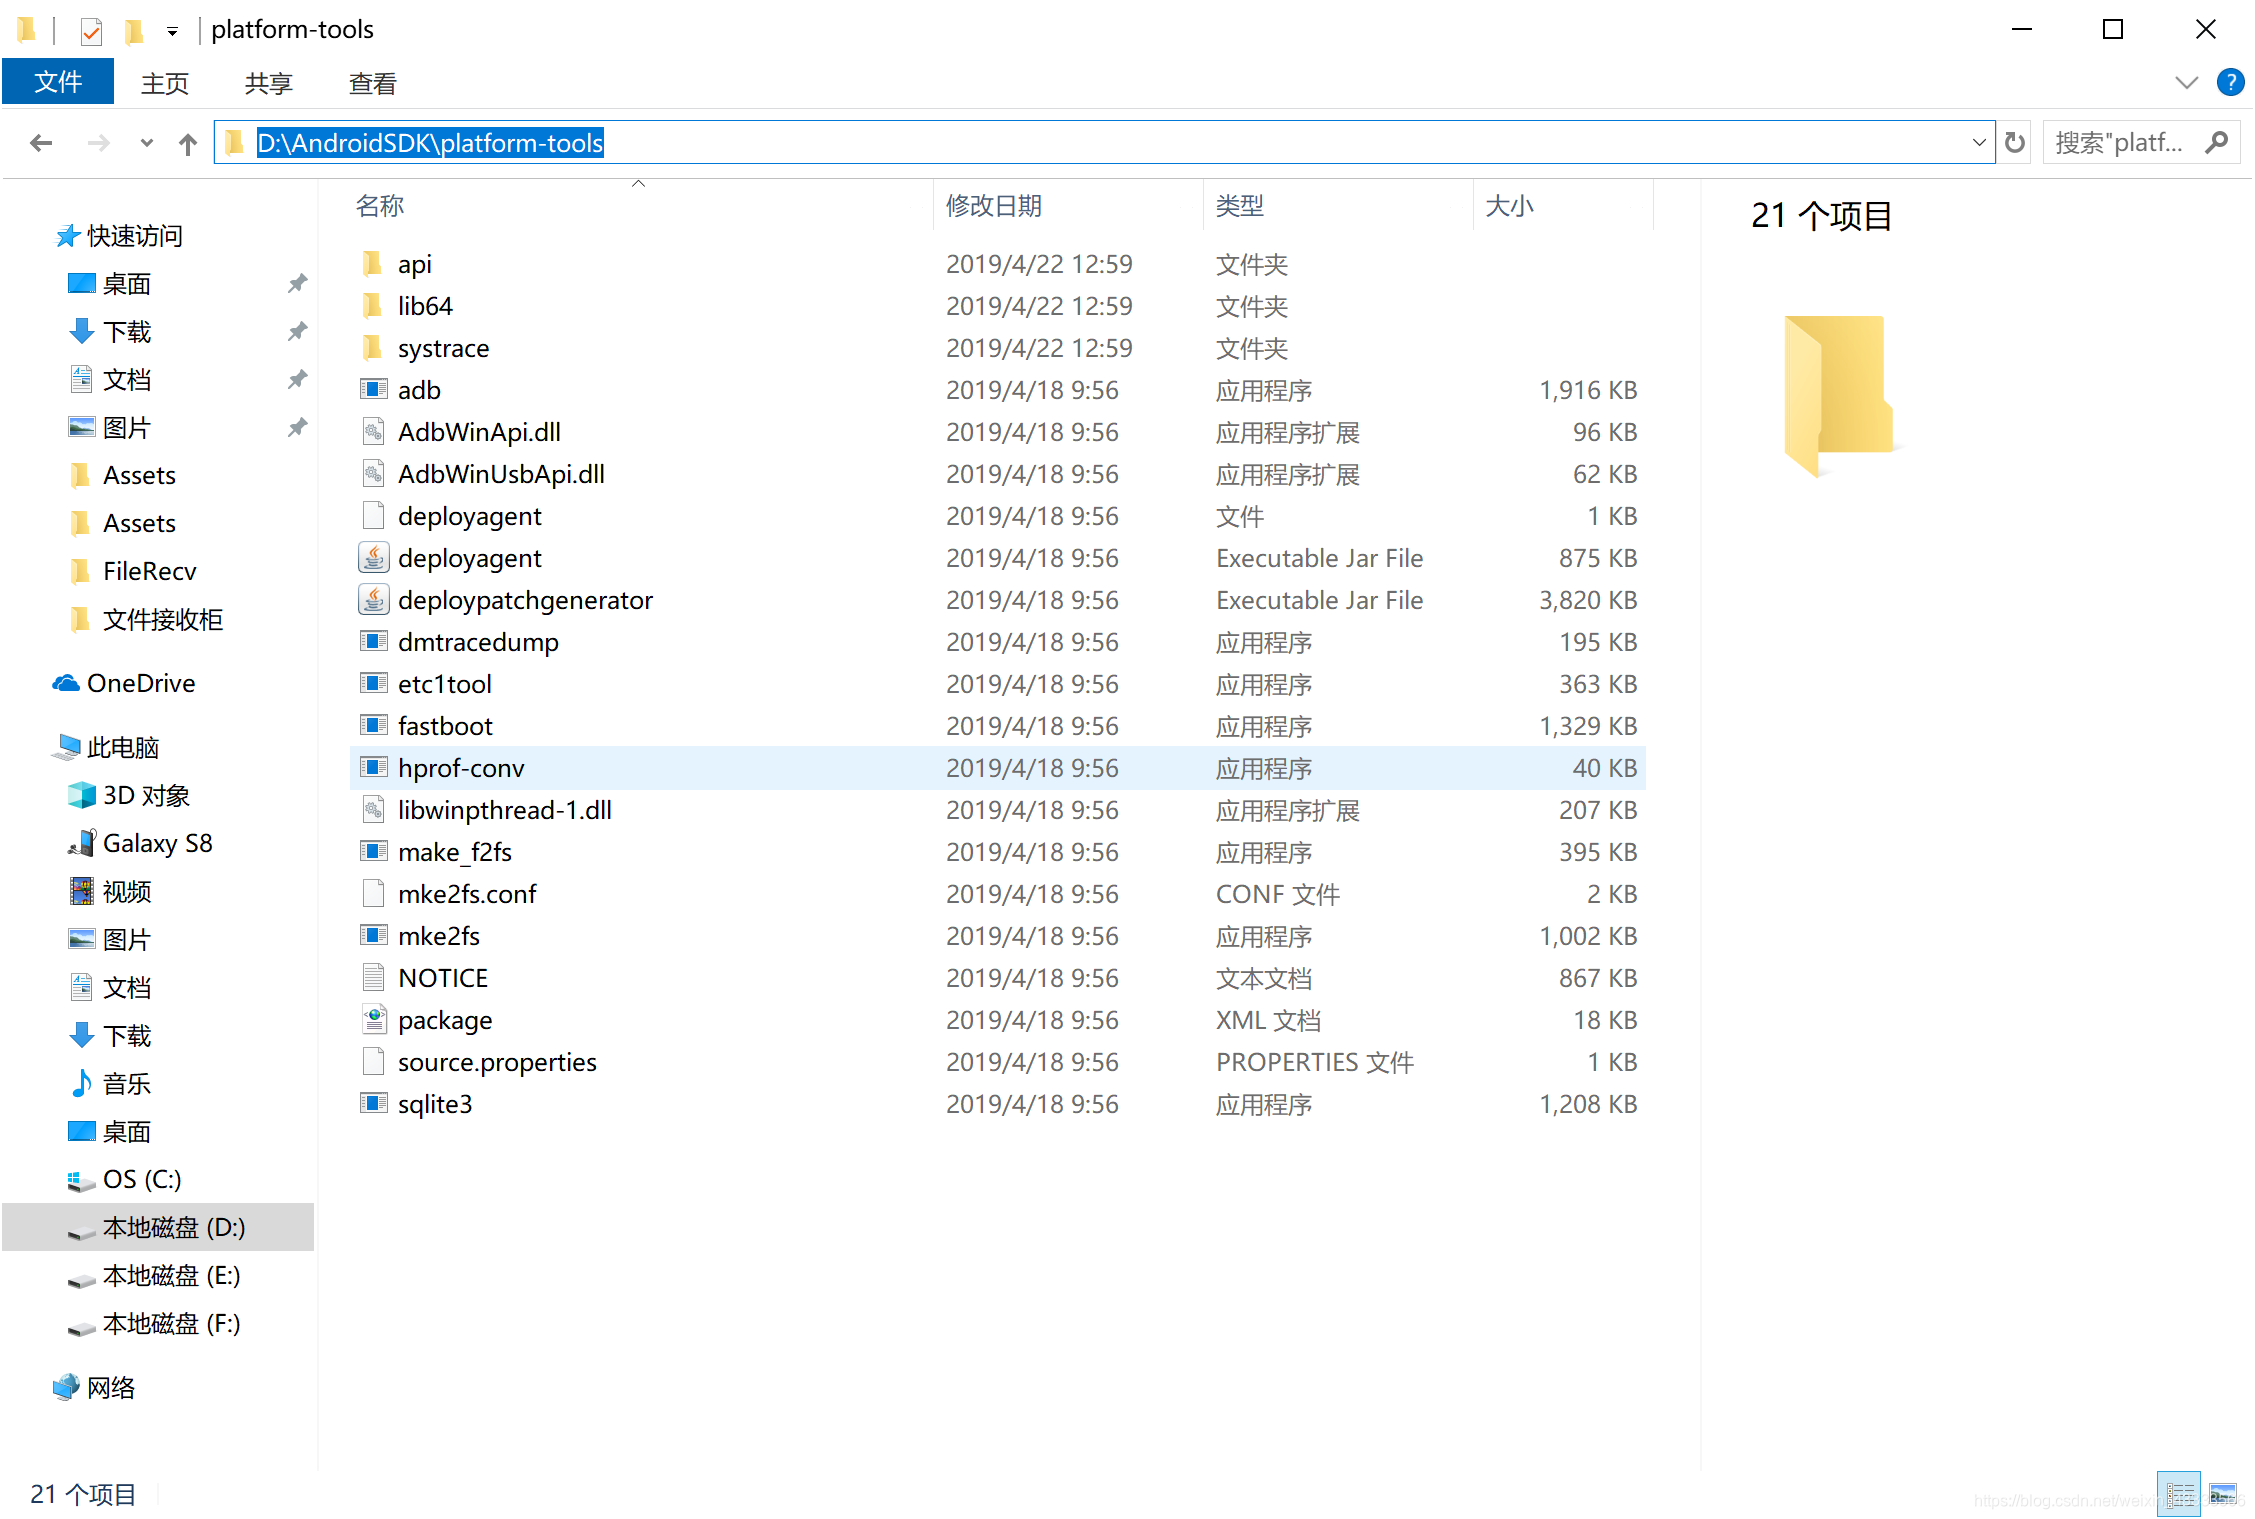
Task: Select the hprof-conv file row
Action: [x=998, y=768]
